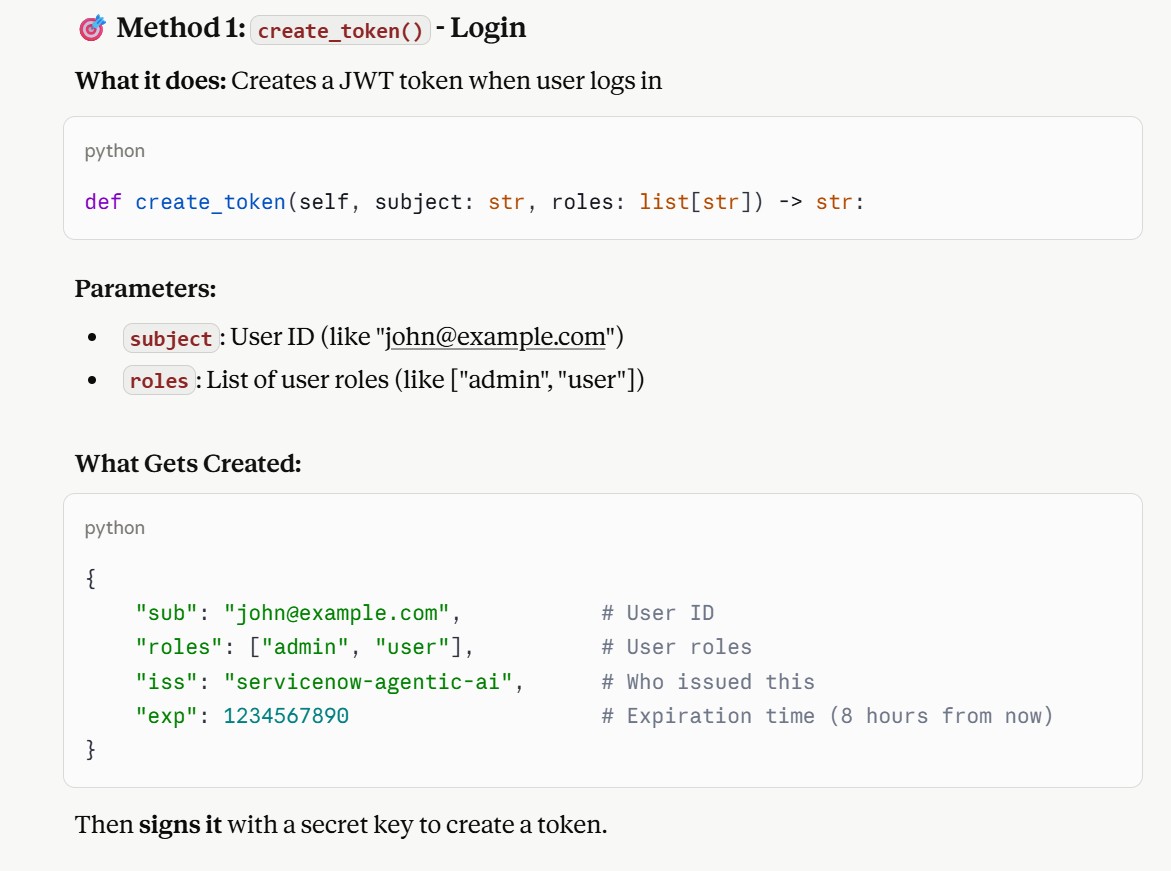Click the def create_token function signature line
This screenshot has height=871, width=1171.
(x=474, y=202)
